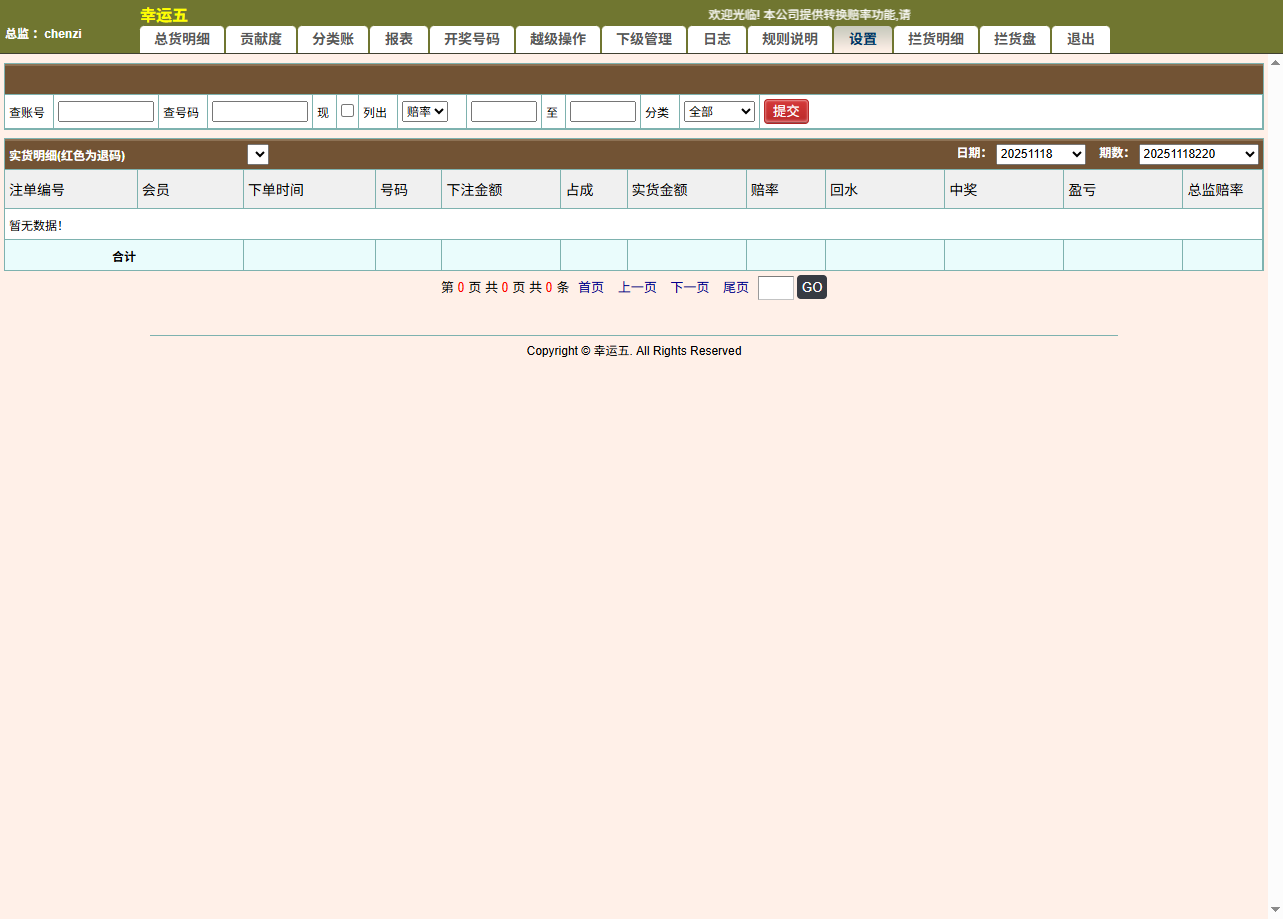Open the 拦货明细 tab
The image size is (1283, 919).
[x=935, y=39]
